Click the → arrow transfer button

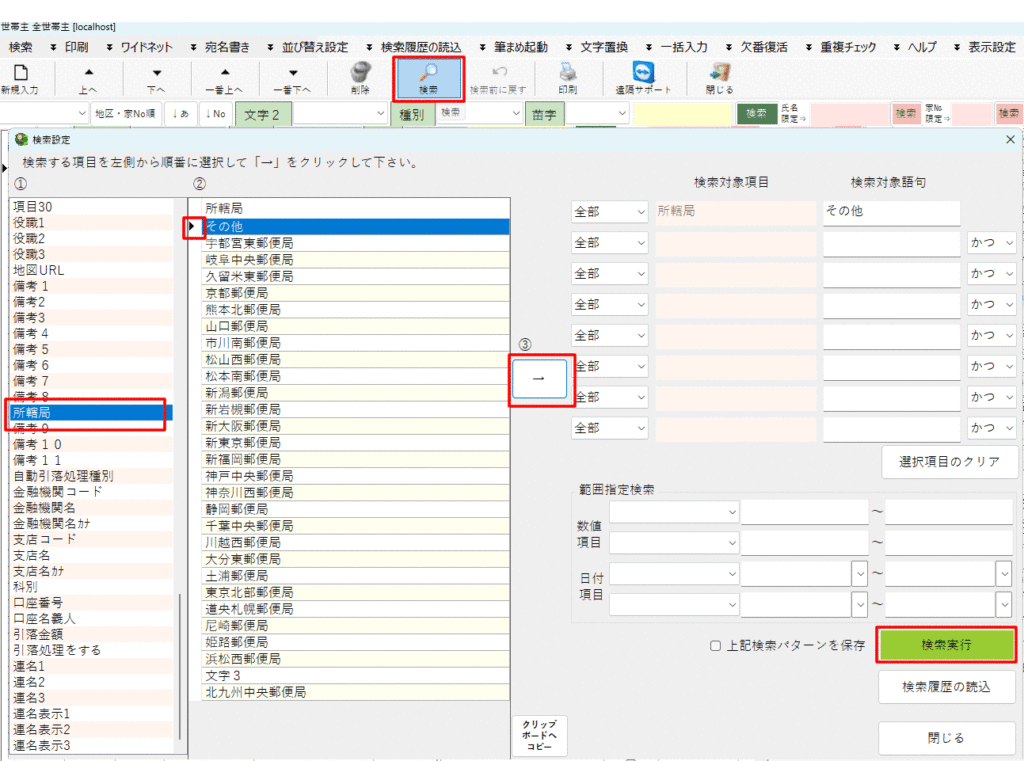pos(539,379)
